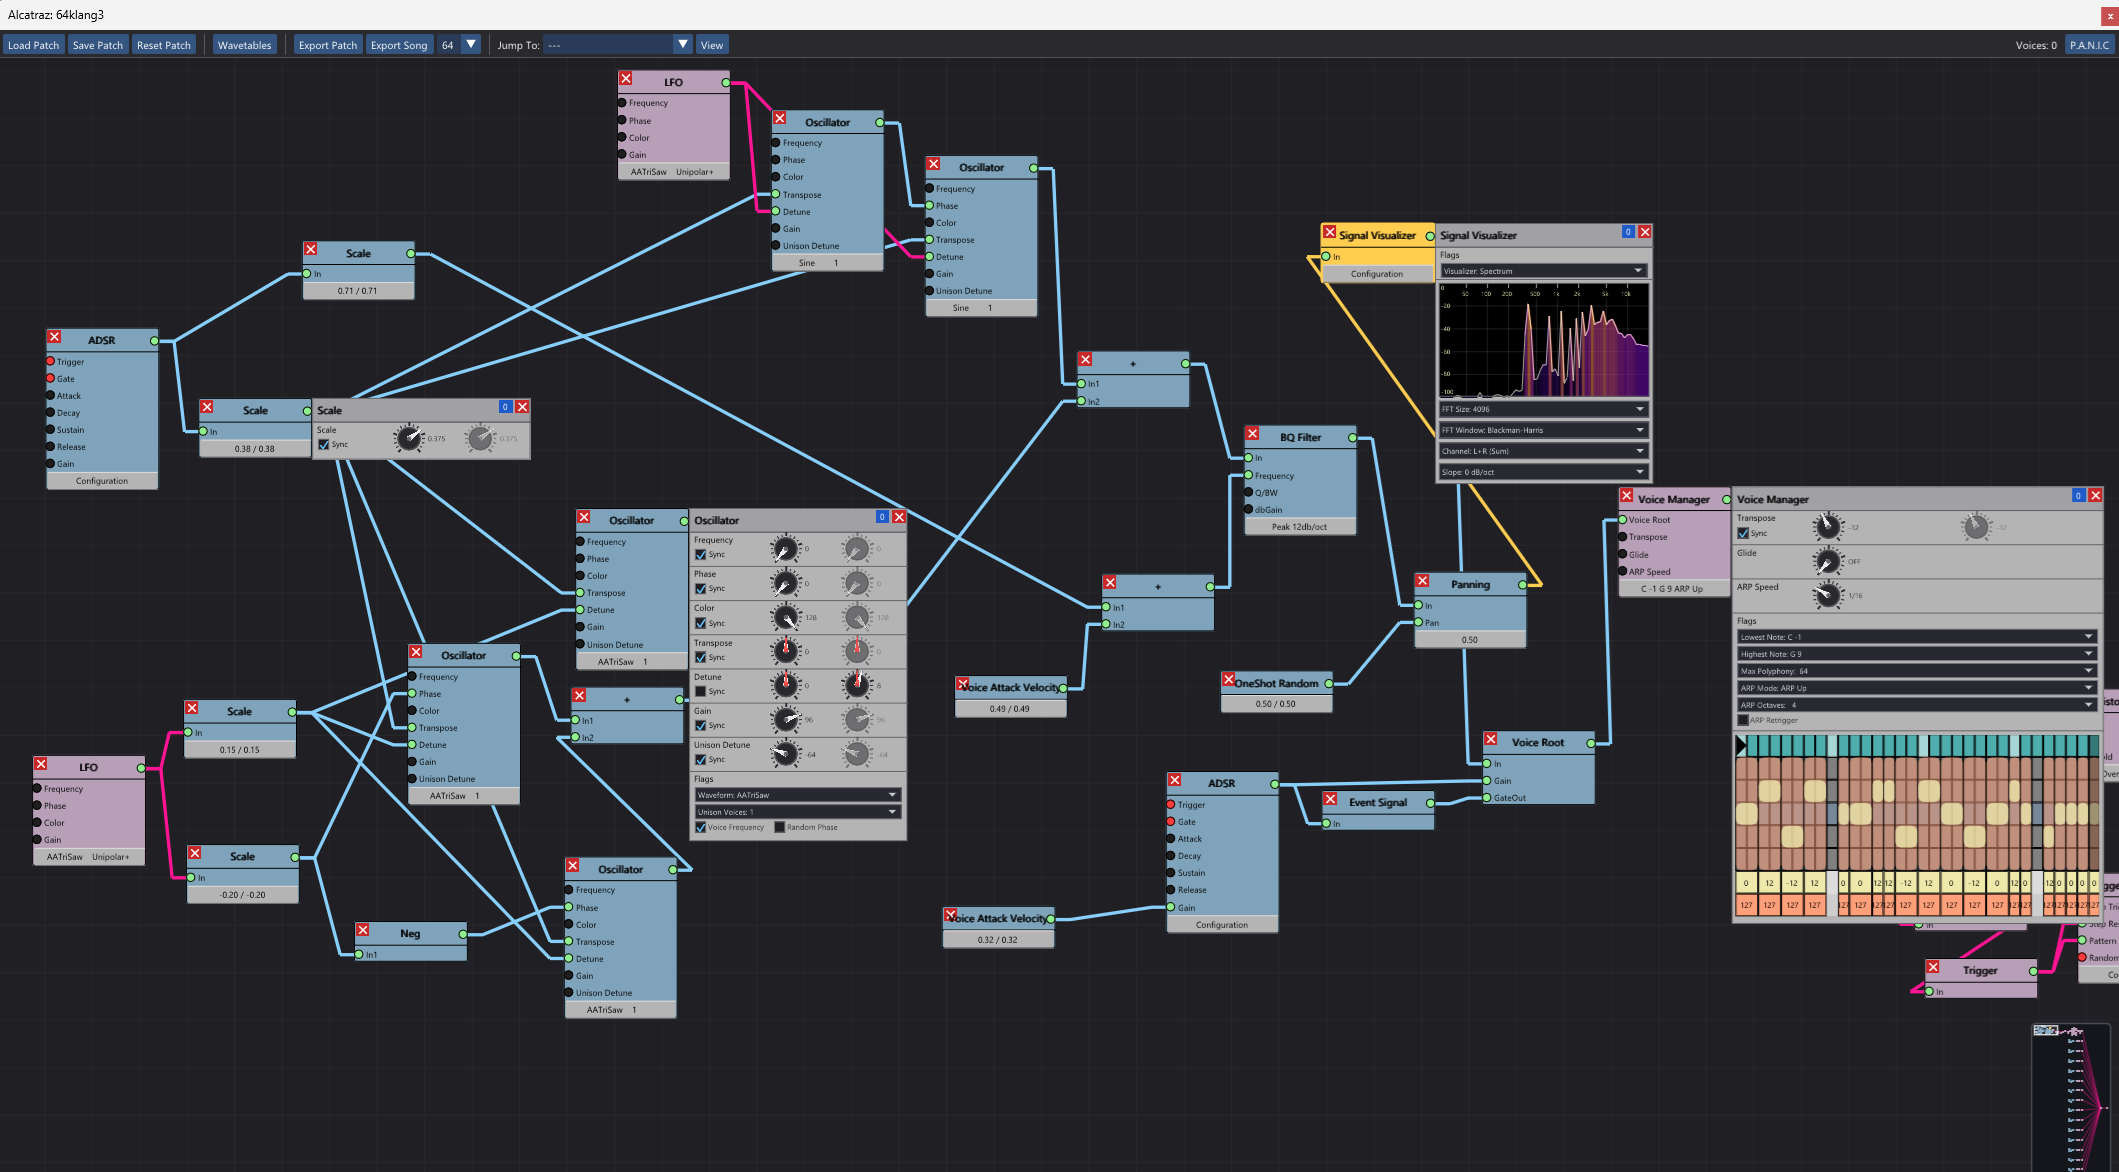Delete the Trigger node
This screenshot has height=1172, width=2119.
pos(1933,967)
